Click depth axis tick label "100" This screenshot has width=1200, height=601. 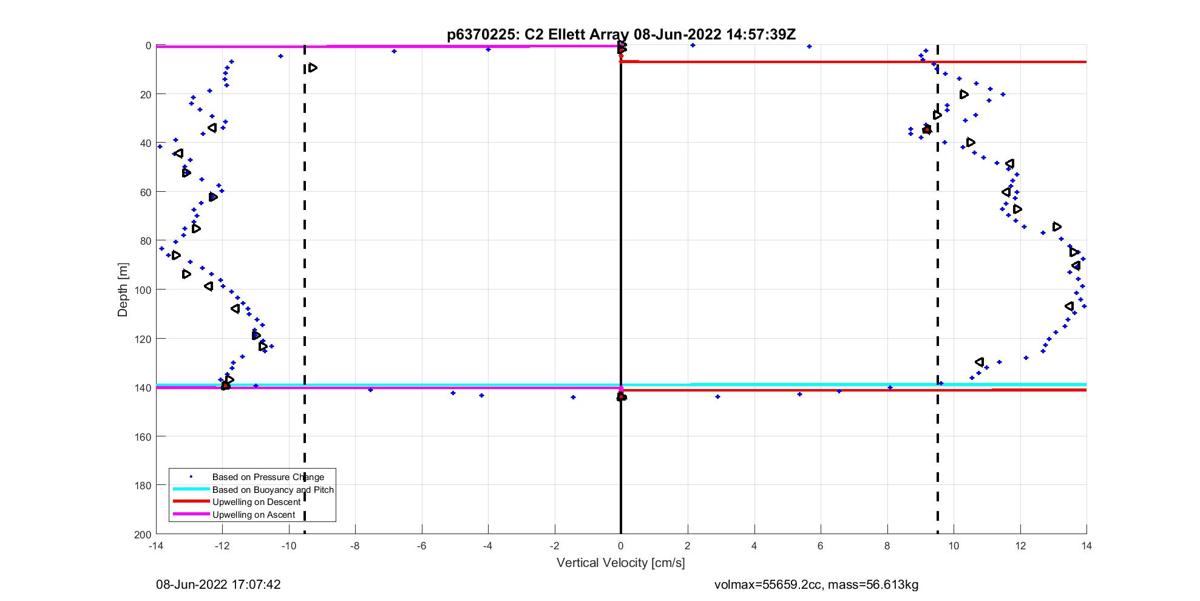(x=141, y=290)
